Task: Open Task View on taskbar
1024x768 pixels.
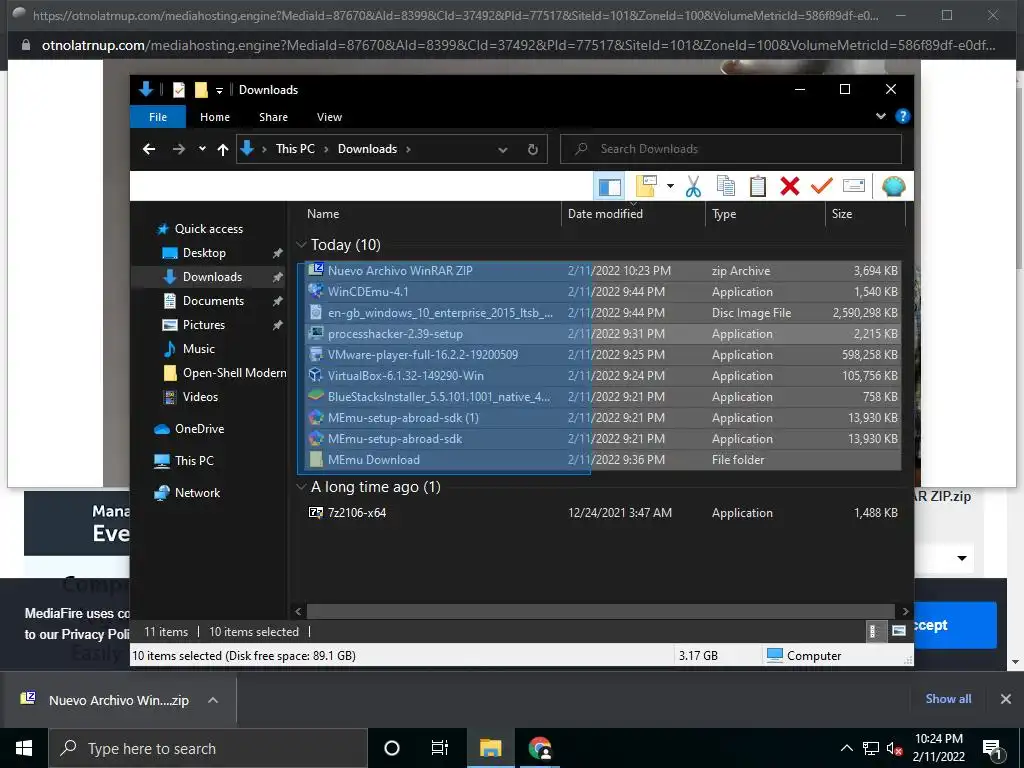Action: tap(440, 748)
